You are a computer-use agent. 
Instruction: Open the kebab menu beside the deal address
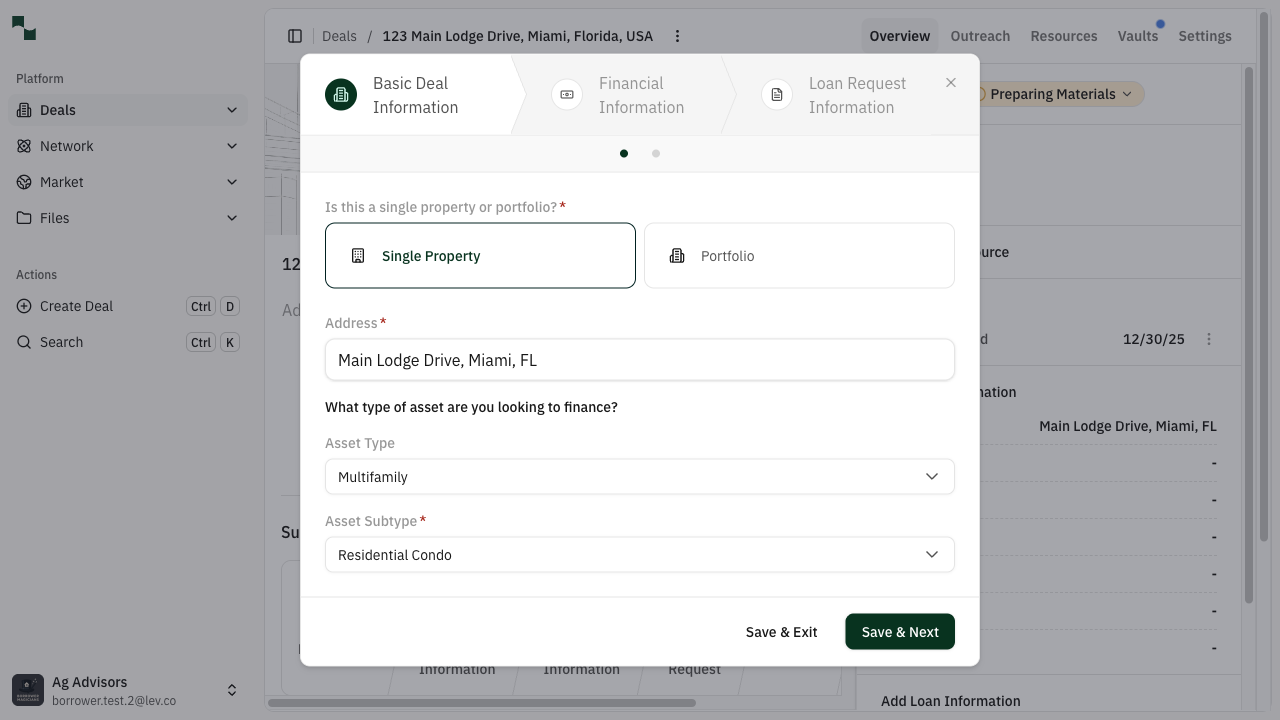pos(677,35)
